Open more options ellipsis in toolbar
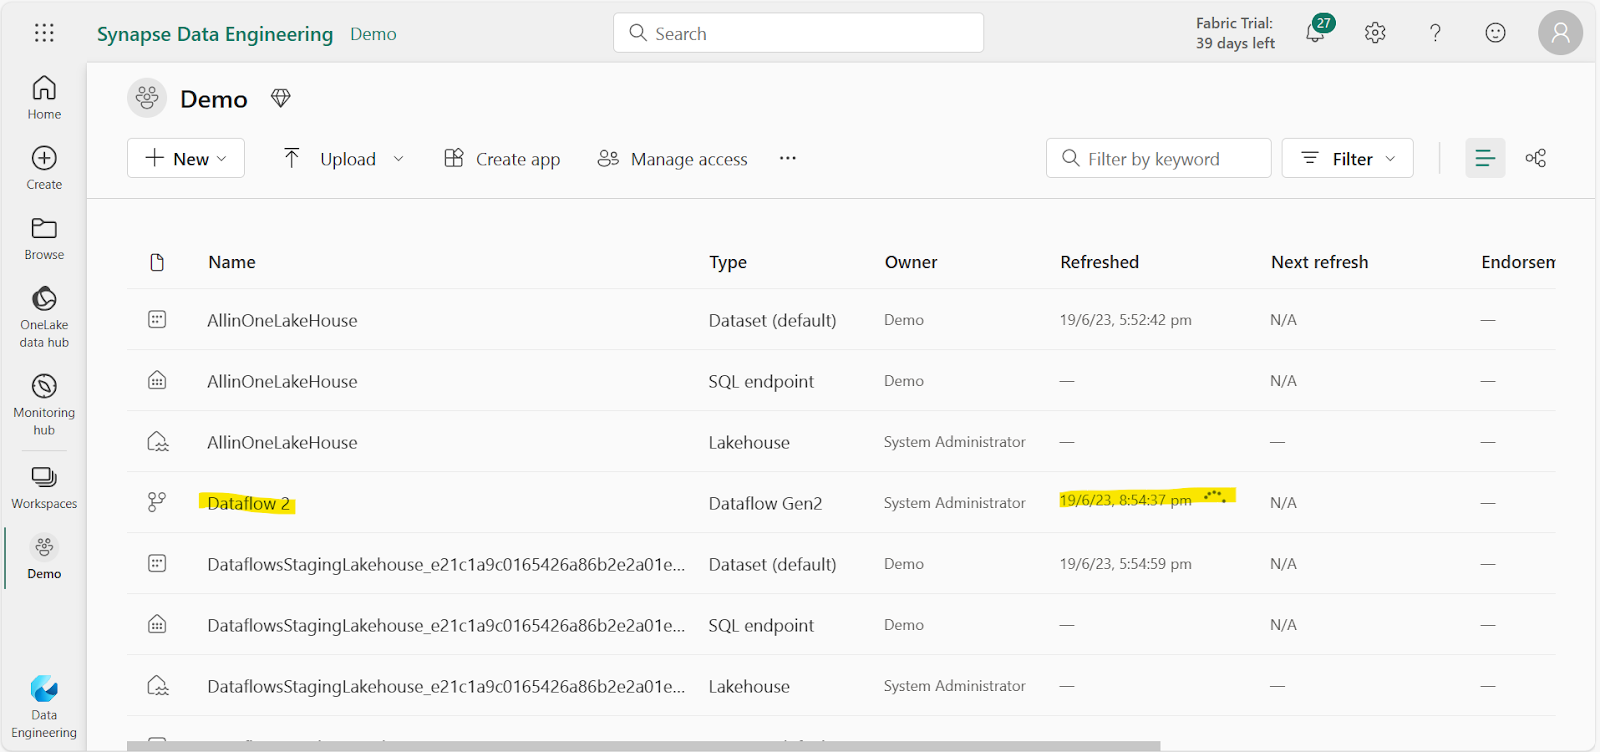 (x=788, y=158)
